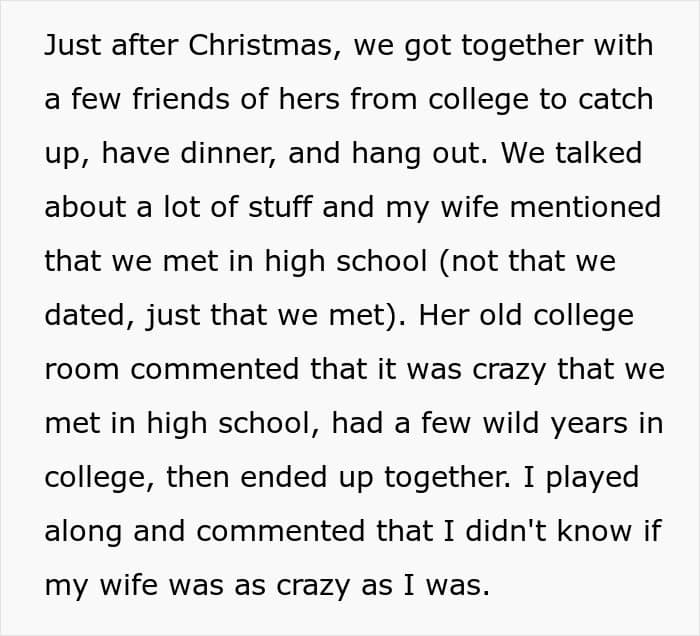700x636 pixels.
Task: Click the word "didn't" in the tenth line
Action: [x=505, y=531]
